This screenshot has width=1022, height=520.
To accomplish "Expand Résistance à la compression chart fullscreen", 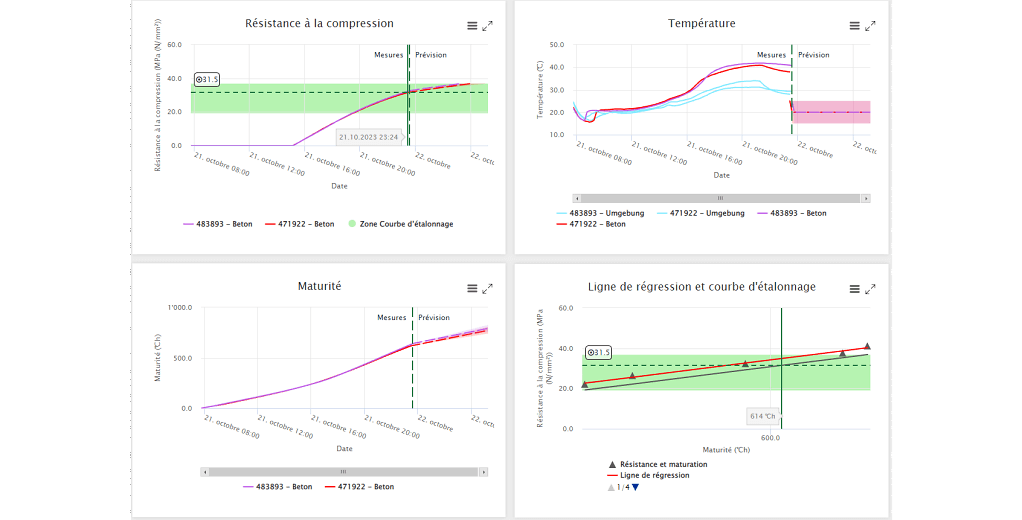I will (488, 26).
